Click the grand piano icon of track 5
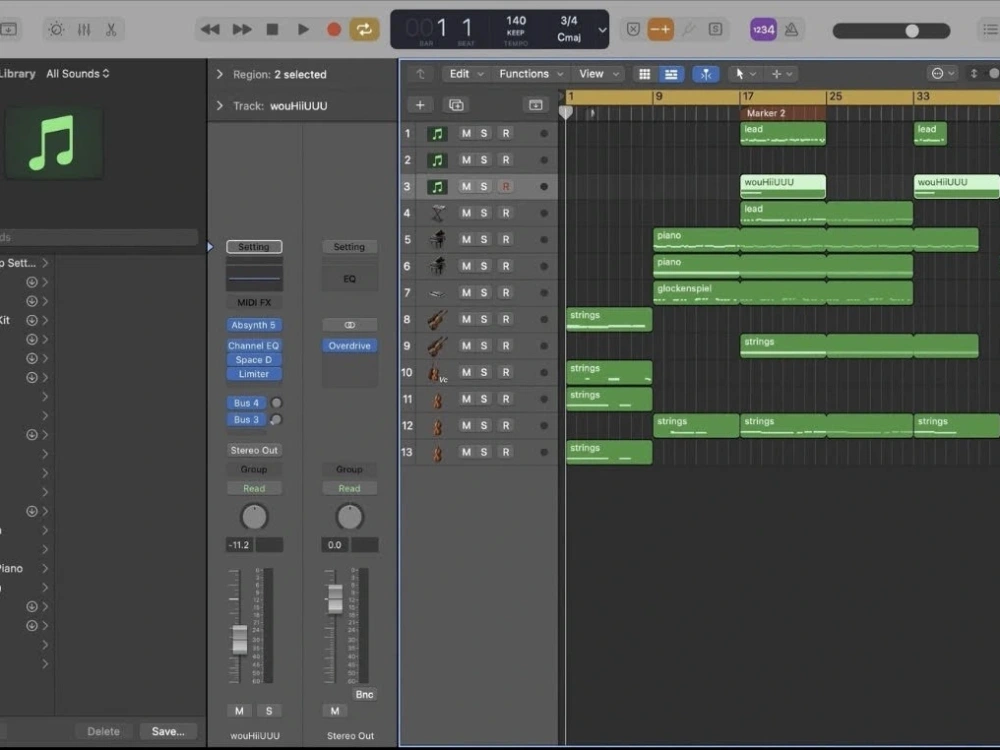Viewport: 1000px width, 750px height. [437, 240]
